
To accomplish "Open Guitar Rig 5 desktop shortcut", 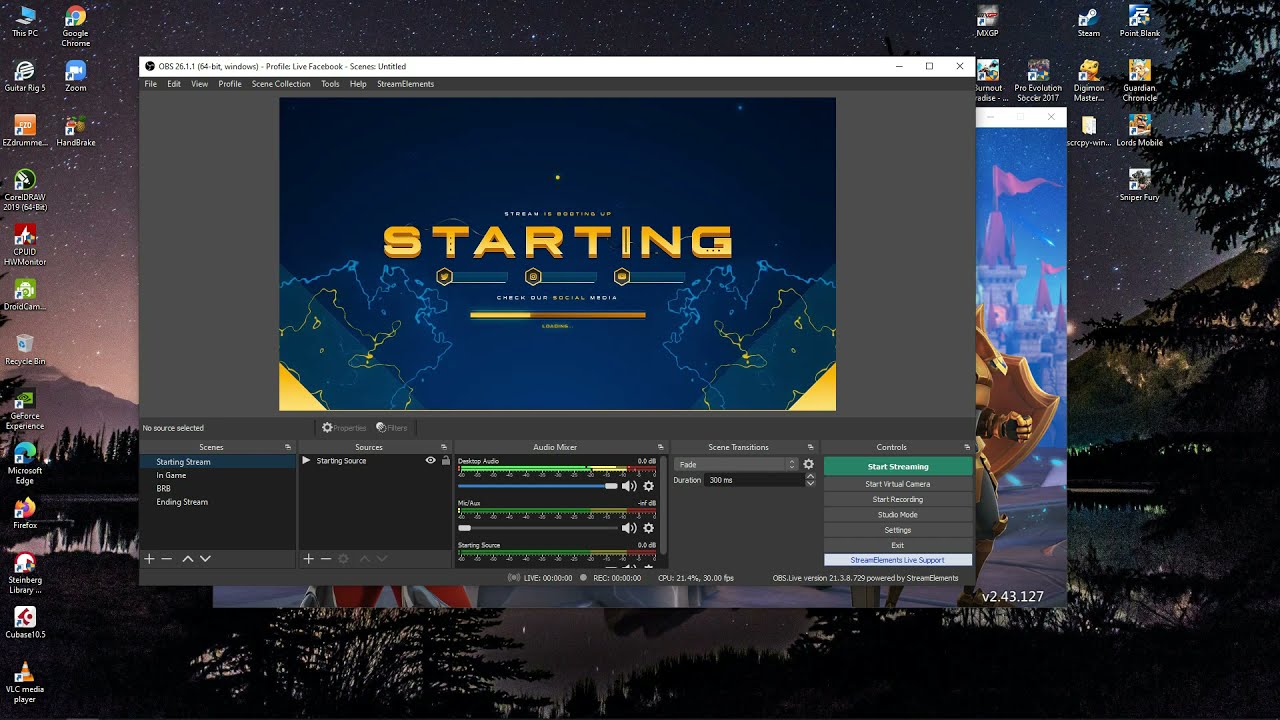I will 25,76.
